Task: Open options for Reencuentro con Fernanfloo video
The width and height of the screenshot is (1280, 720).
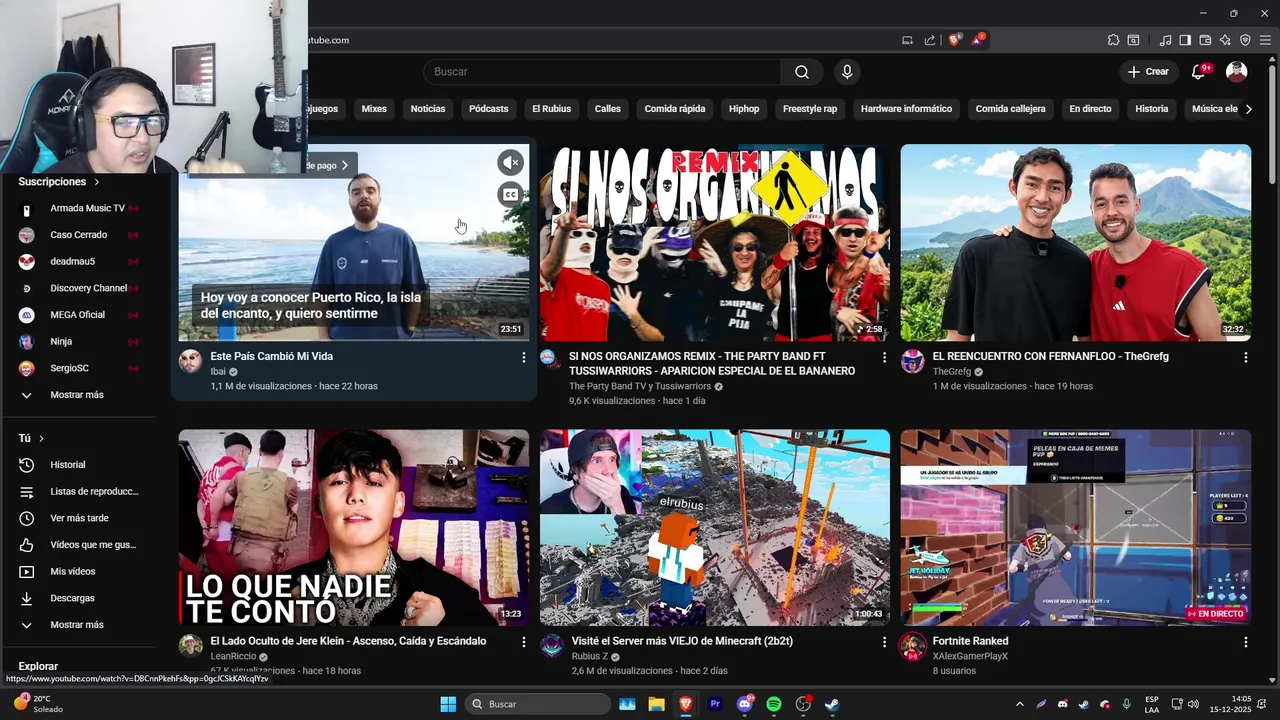Action: tap(1245, 357)
